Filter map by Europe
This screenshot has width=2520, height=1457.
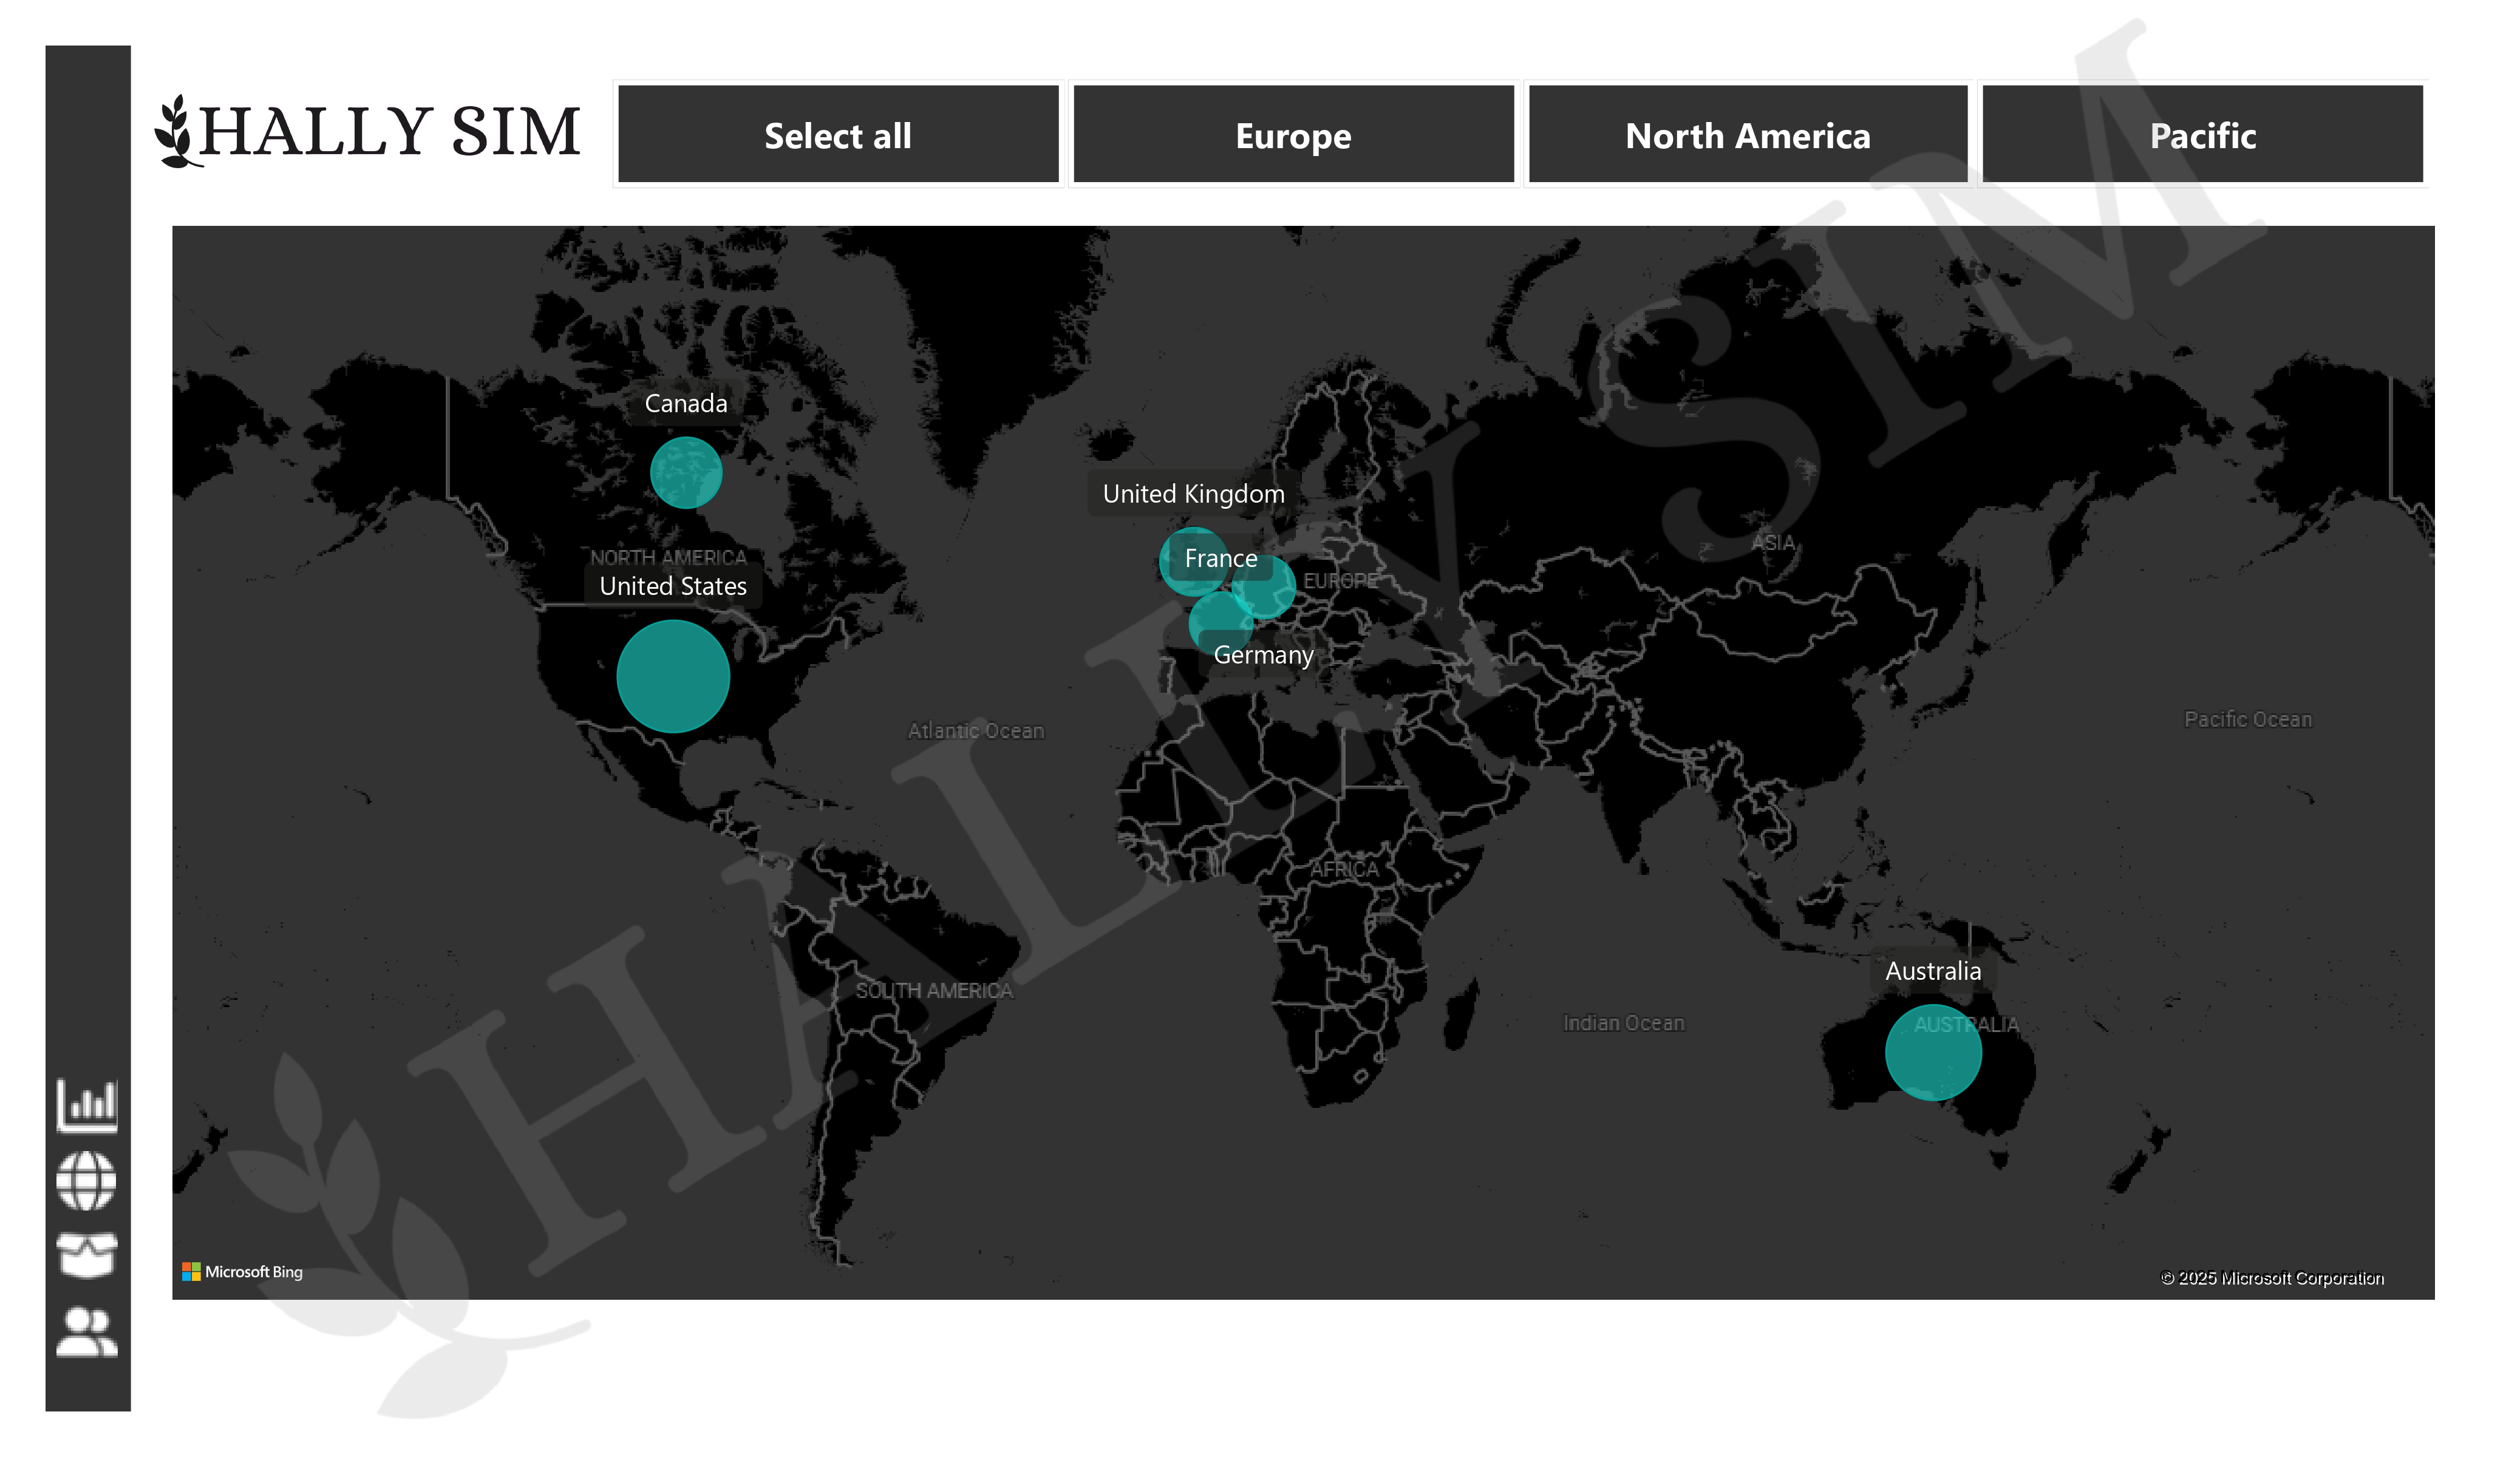(x=1293, y=135)
